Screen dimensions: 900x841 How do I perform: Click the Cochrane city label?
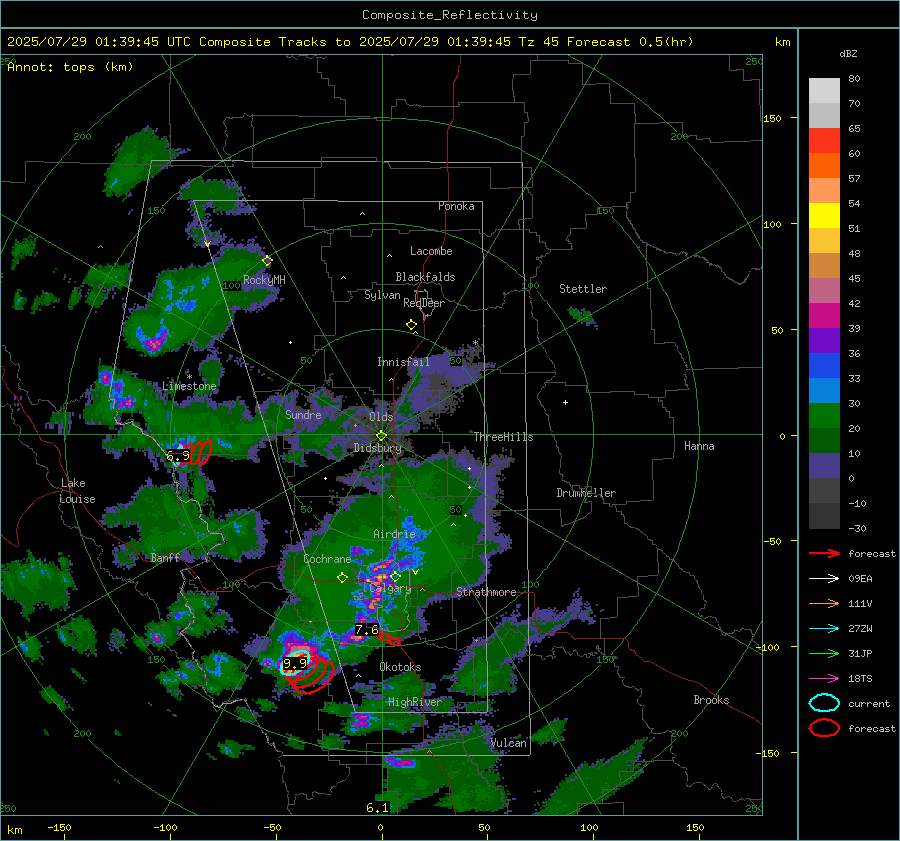coord(327,559)
